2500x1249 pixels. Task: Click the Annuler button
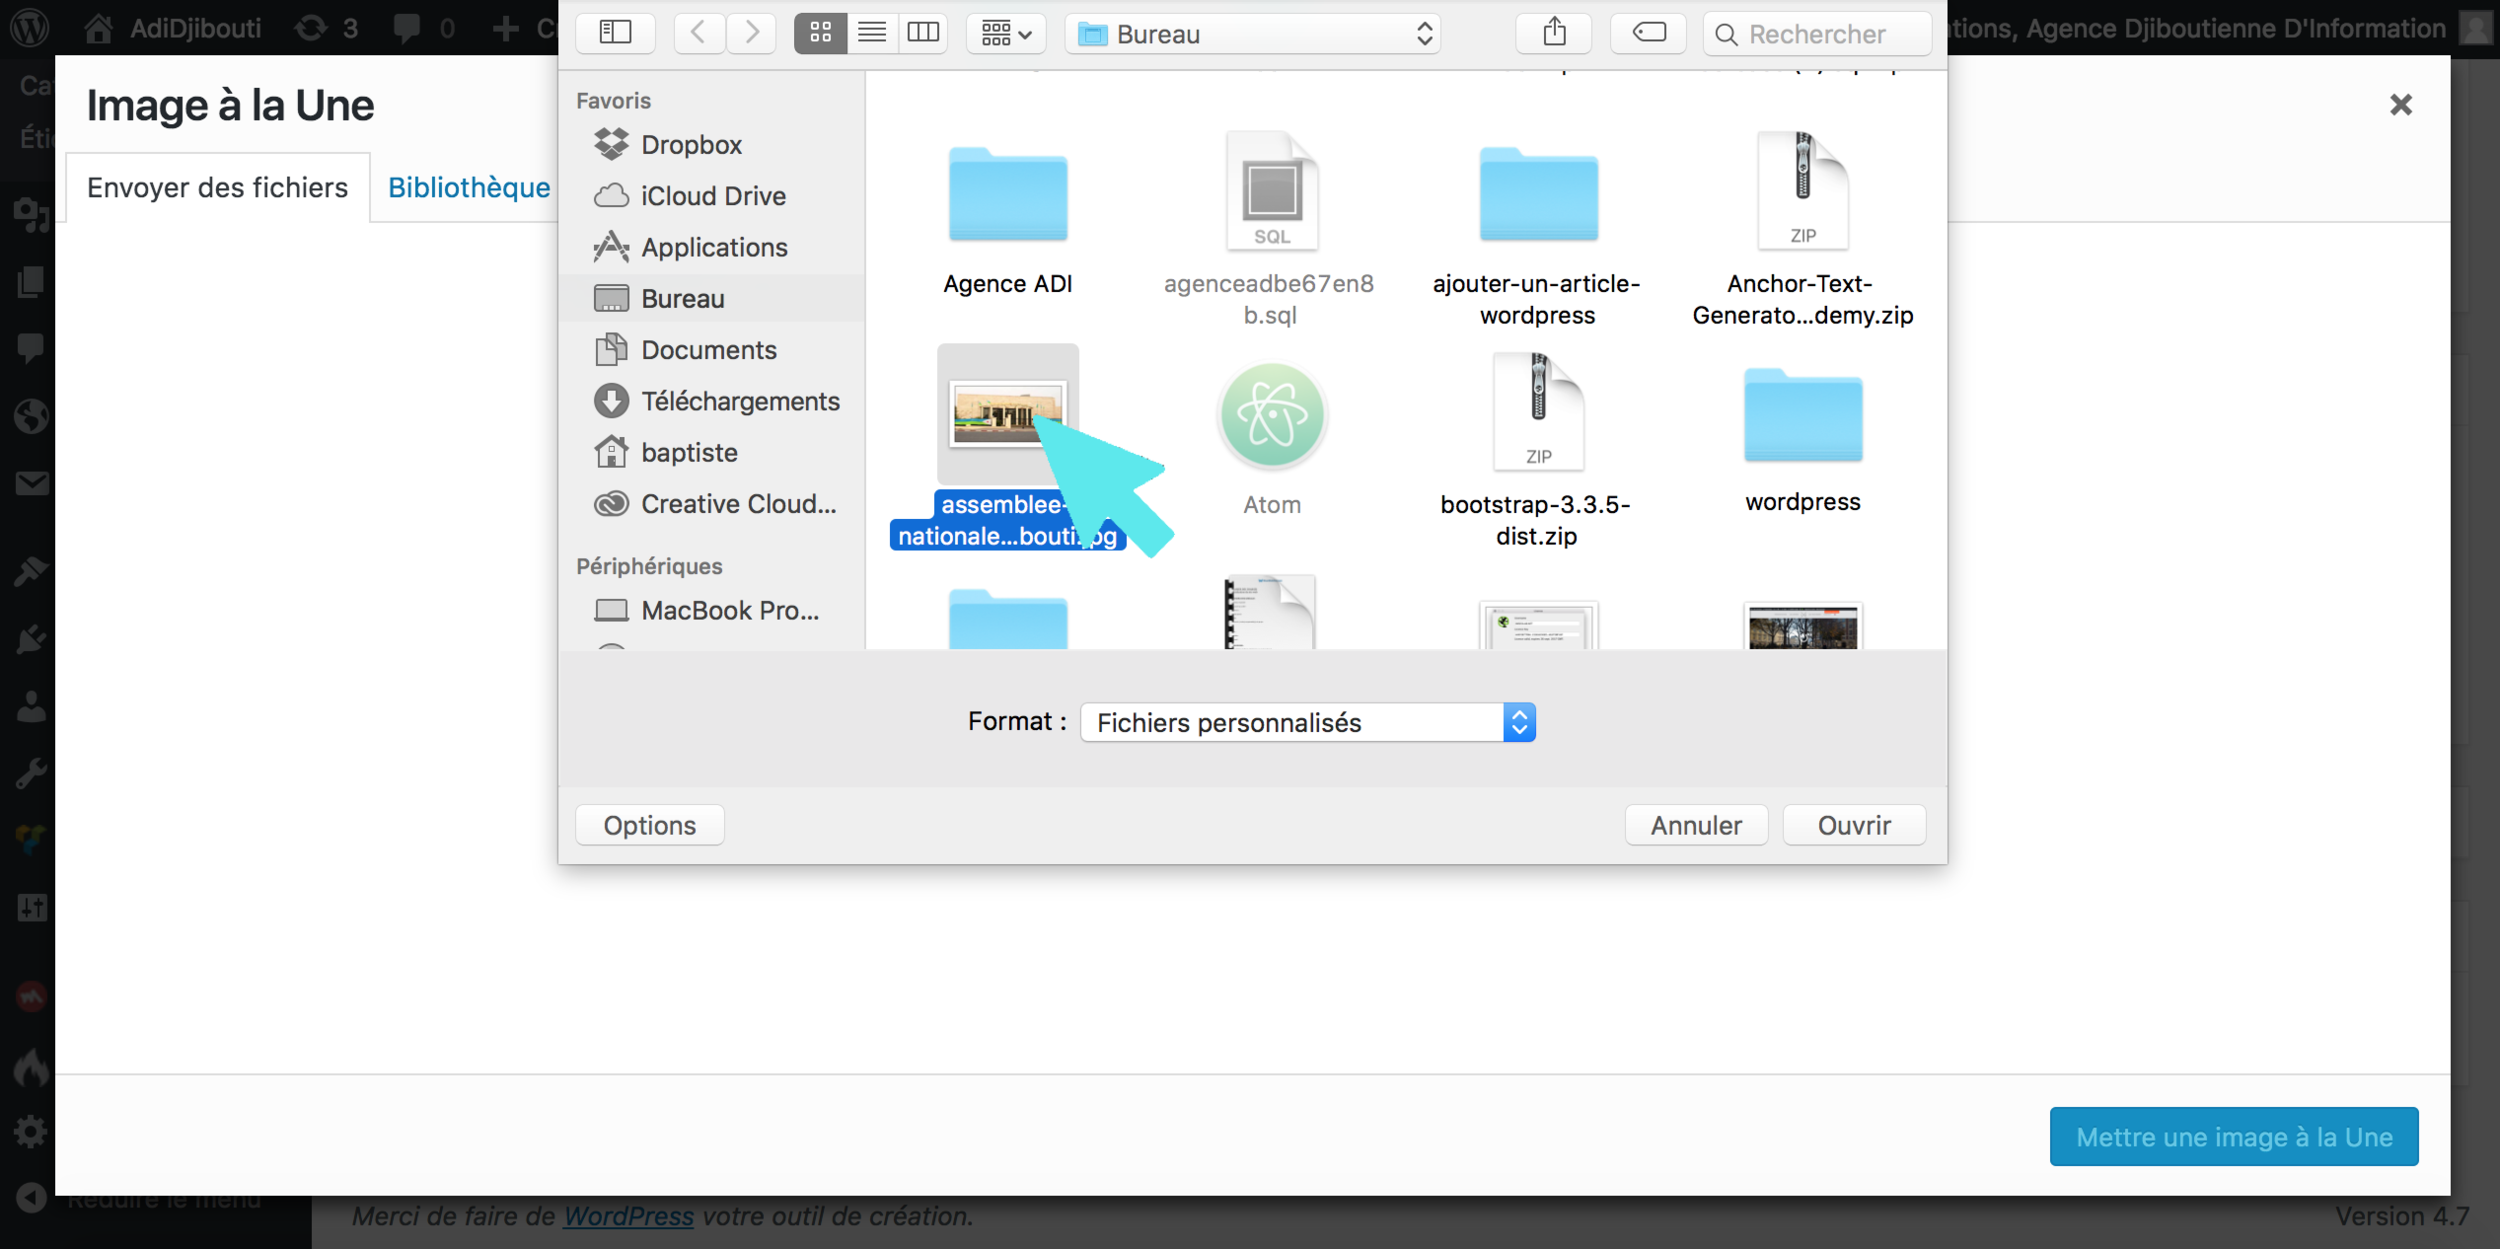[x=1695, y=825]
